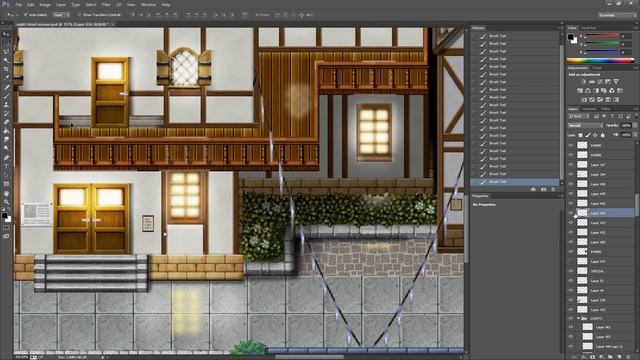
Task: Add a Curves adjustment
Action: tap(600, 82)
